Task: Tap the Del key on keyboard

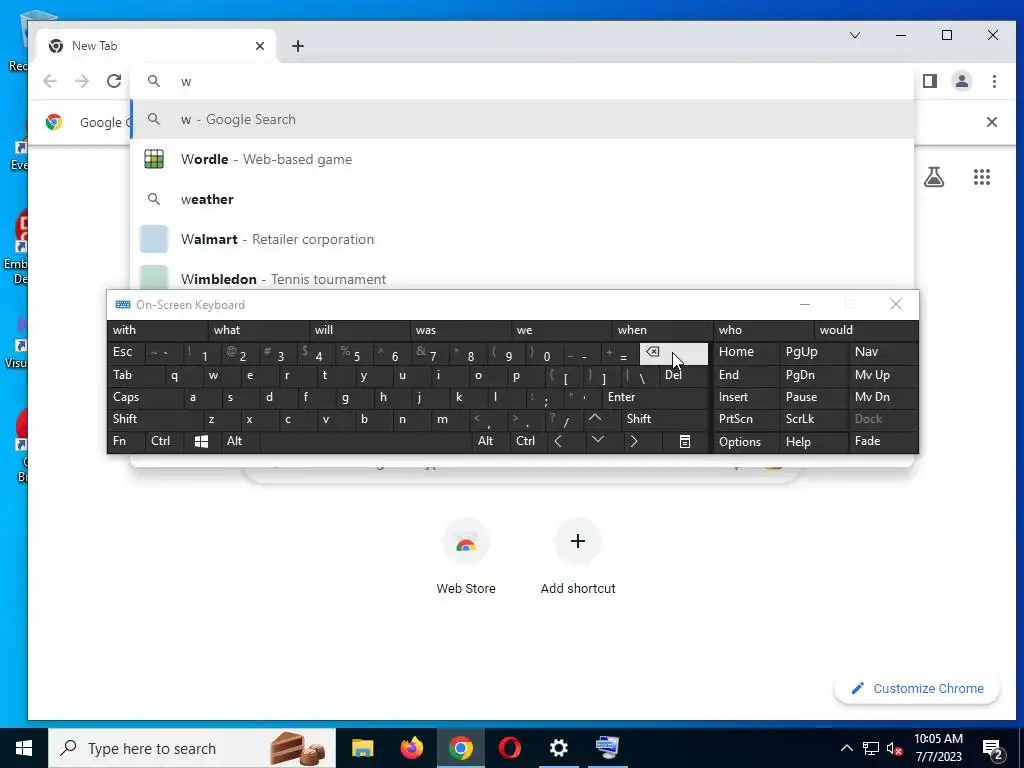Action: click(x=684, y=375)
